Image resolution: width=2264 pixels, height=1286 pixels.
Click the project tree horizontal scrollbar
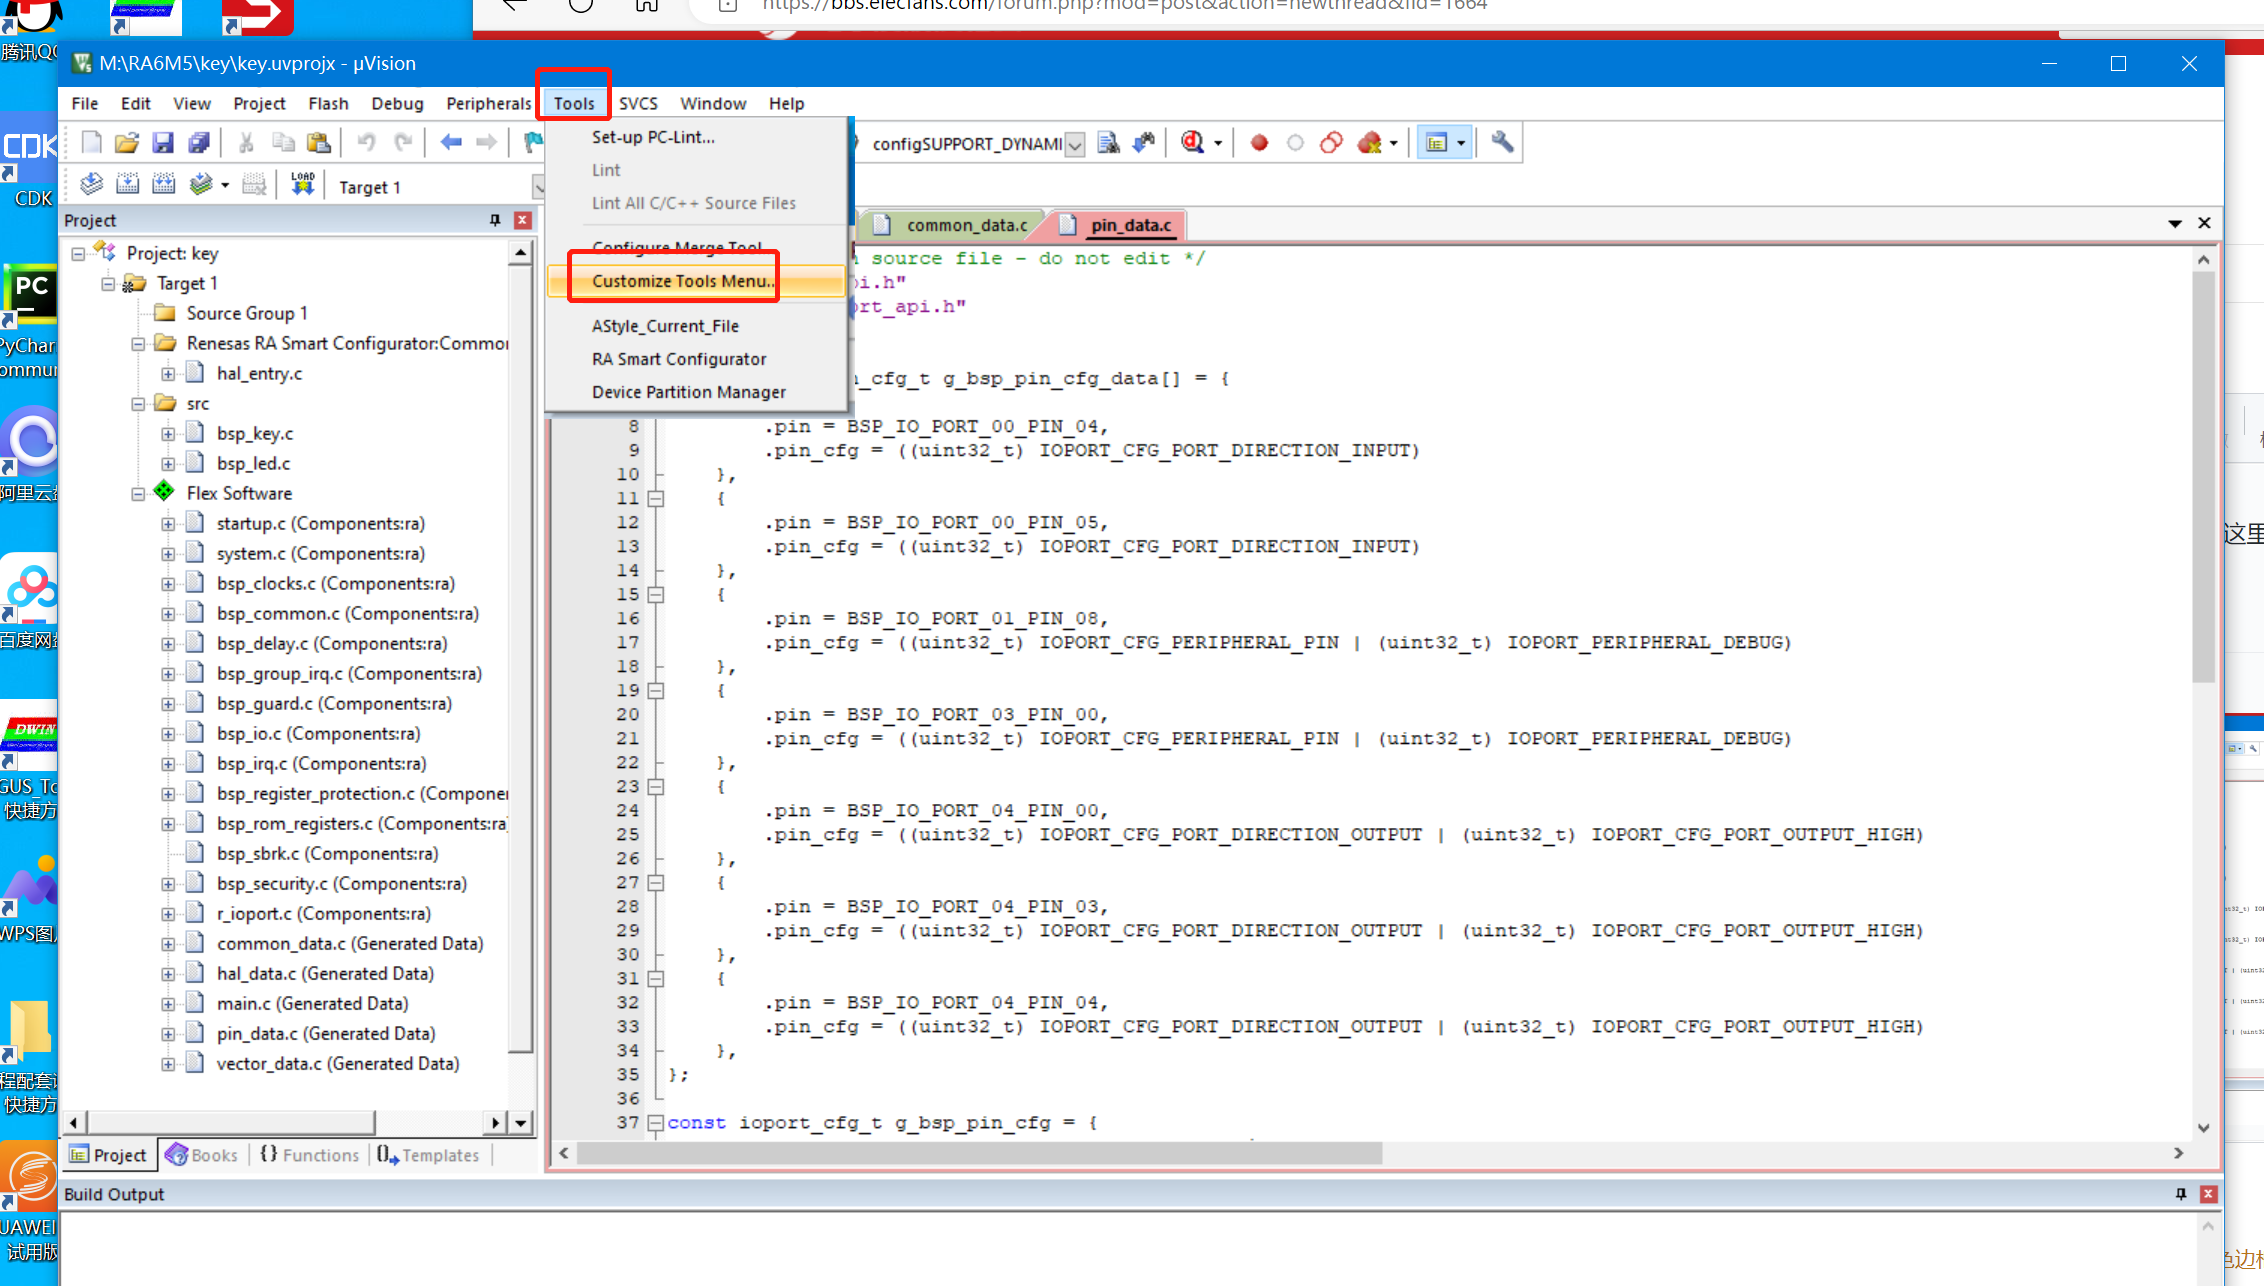(x=231, y=1122)
